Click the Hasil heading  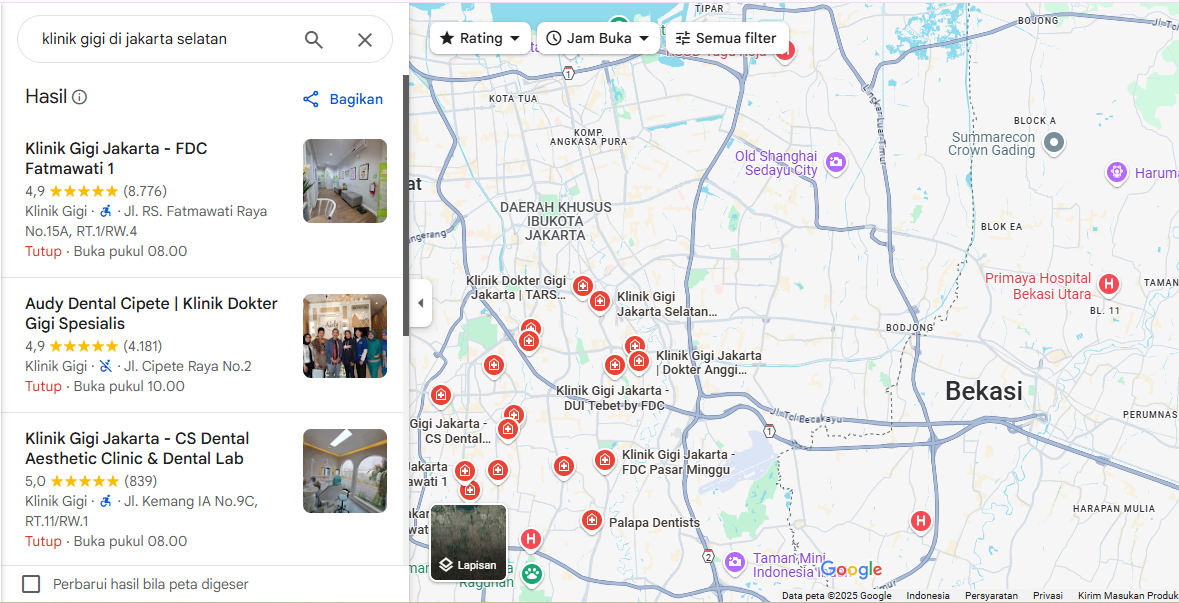pos(46,97)
